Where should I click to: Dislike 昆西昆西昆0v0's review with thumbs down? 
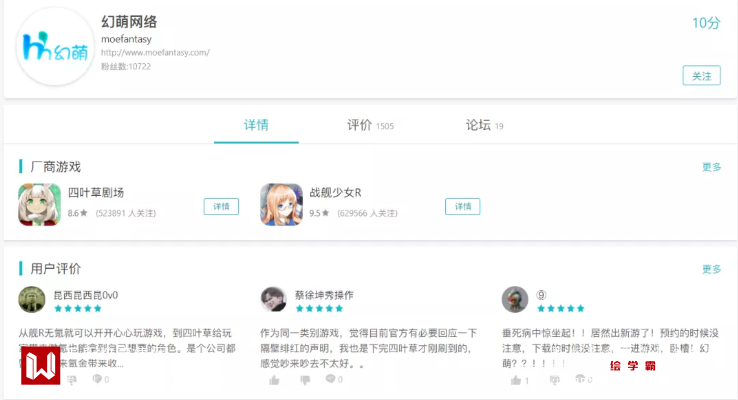click(72, 380)
